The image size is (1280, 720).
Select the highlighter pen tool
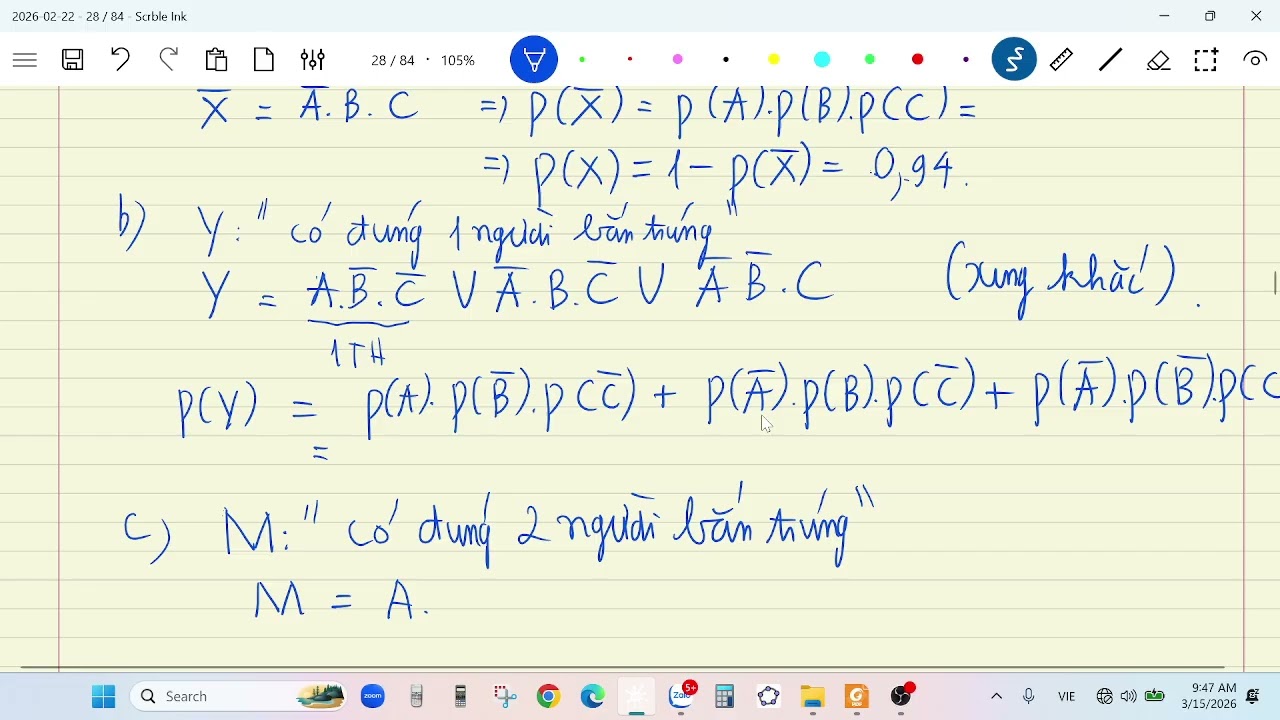coord(534,60)
